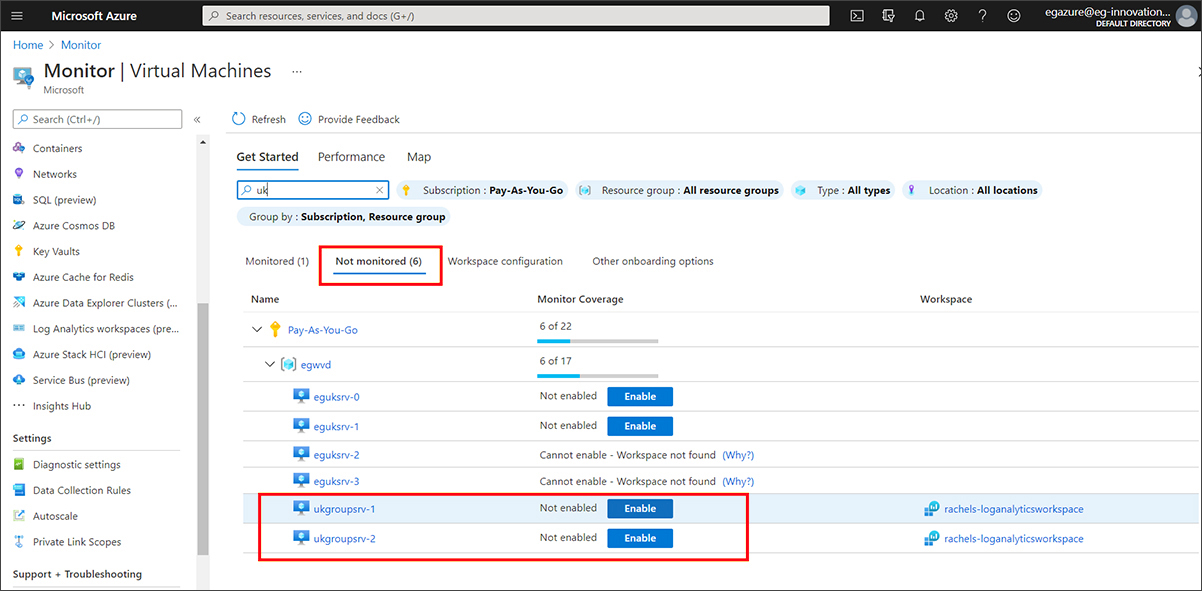Open the Location : All locations filter
The image size is (1202, 591).
pyautogui.click(x=972, y=190)
